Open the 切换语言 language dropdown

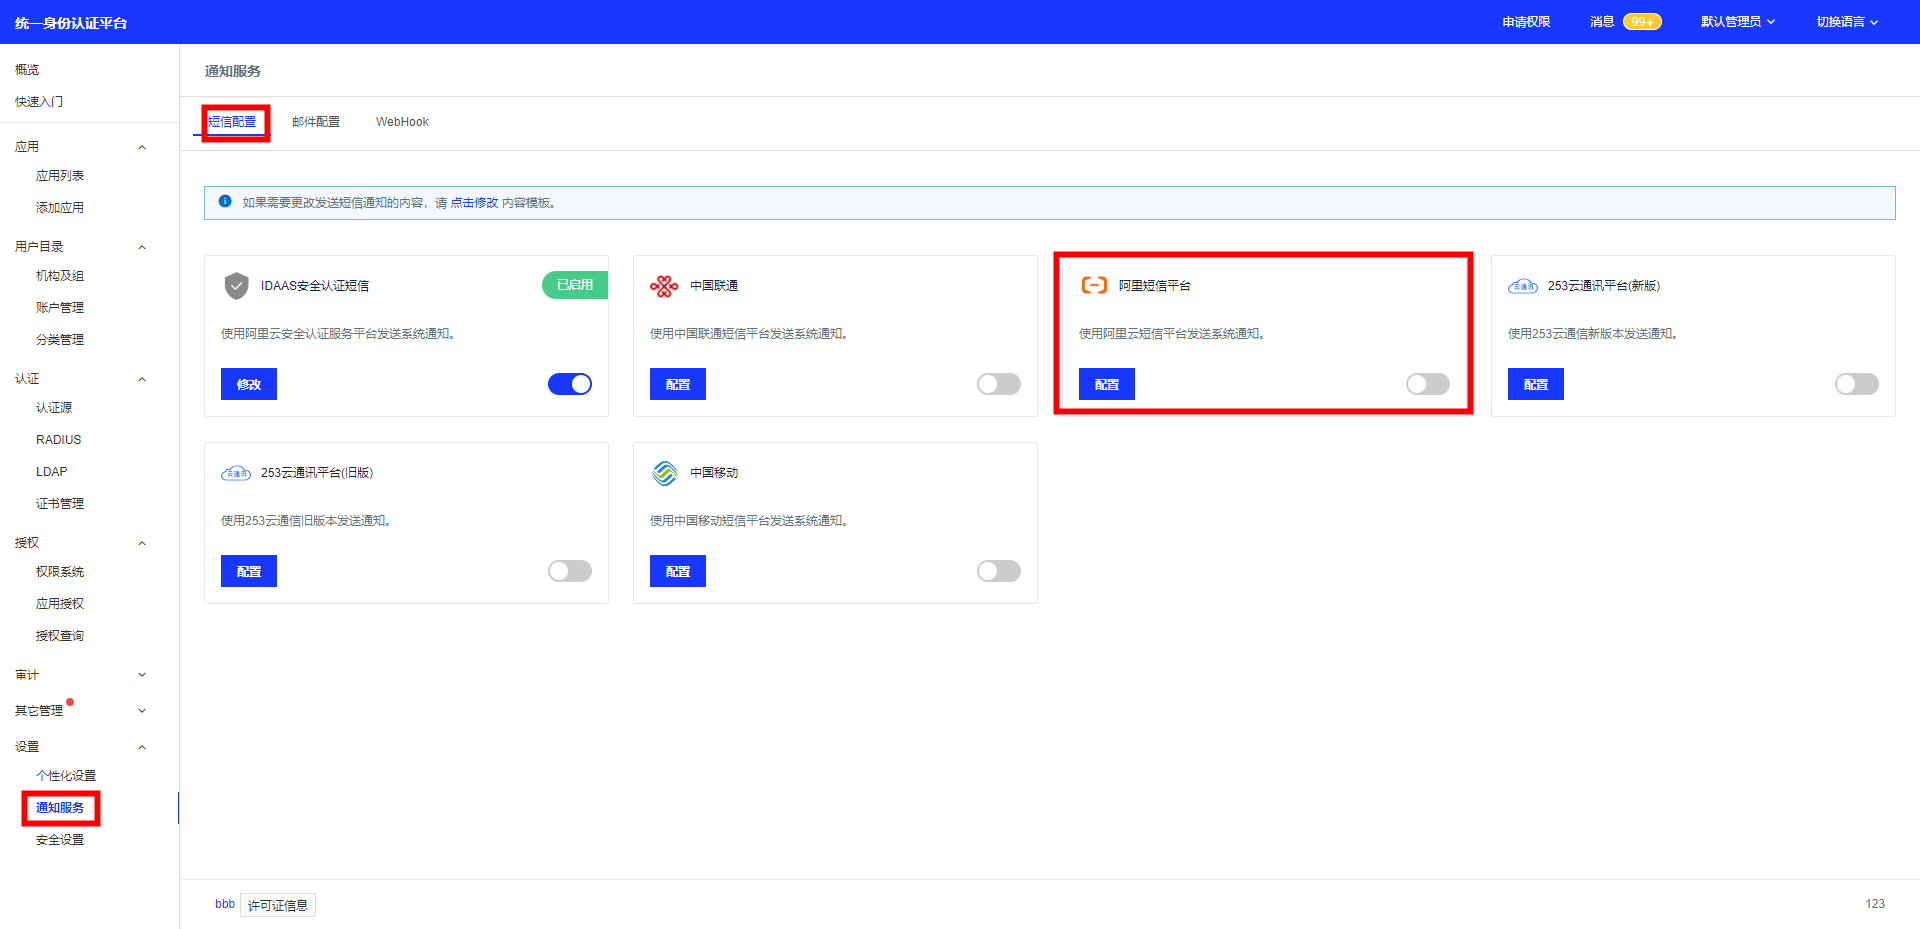click(x=1847, y=22)
